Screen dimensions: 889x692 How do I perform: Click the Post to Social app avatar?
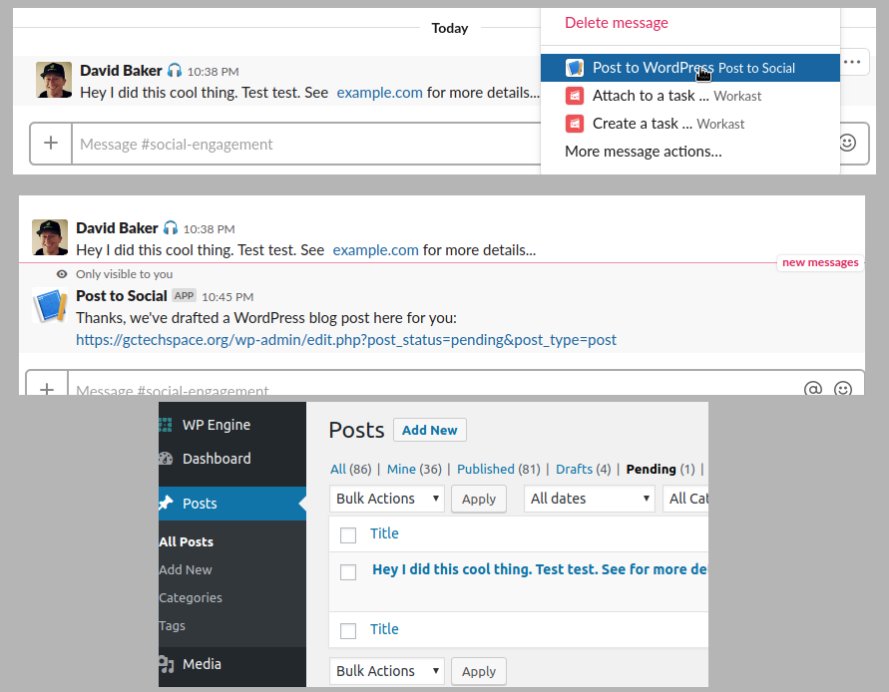(x=50, y=305)
